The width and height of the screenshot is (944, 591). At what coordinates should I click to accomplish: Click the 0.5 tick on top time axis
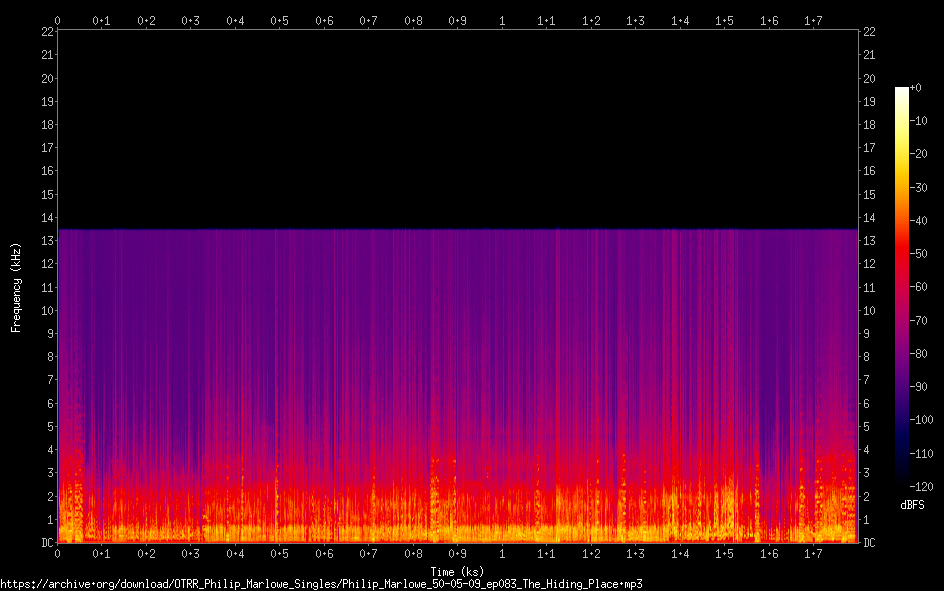pos(279,20)
